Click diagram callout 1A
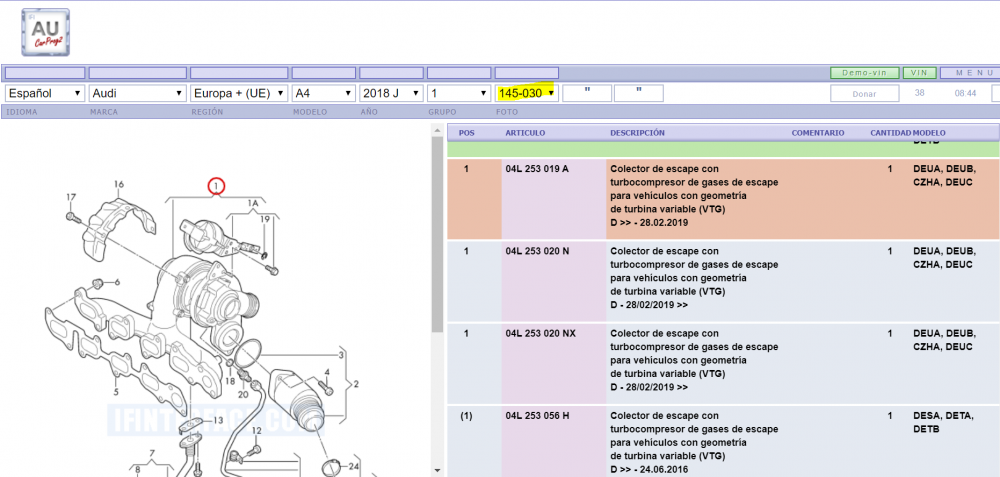 pyautogui.click(x=253, y=203)
